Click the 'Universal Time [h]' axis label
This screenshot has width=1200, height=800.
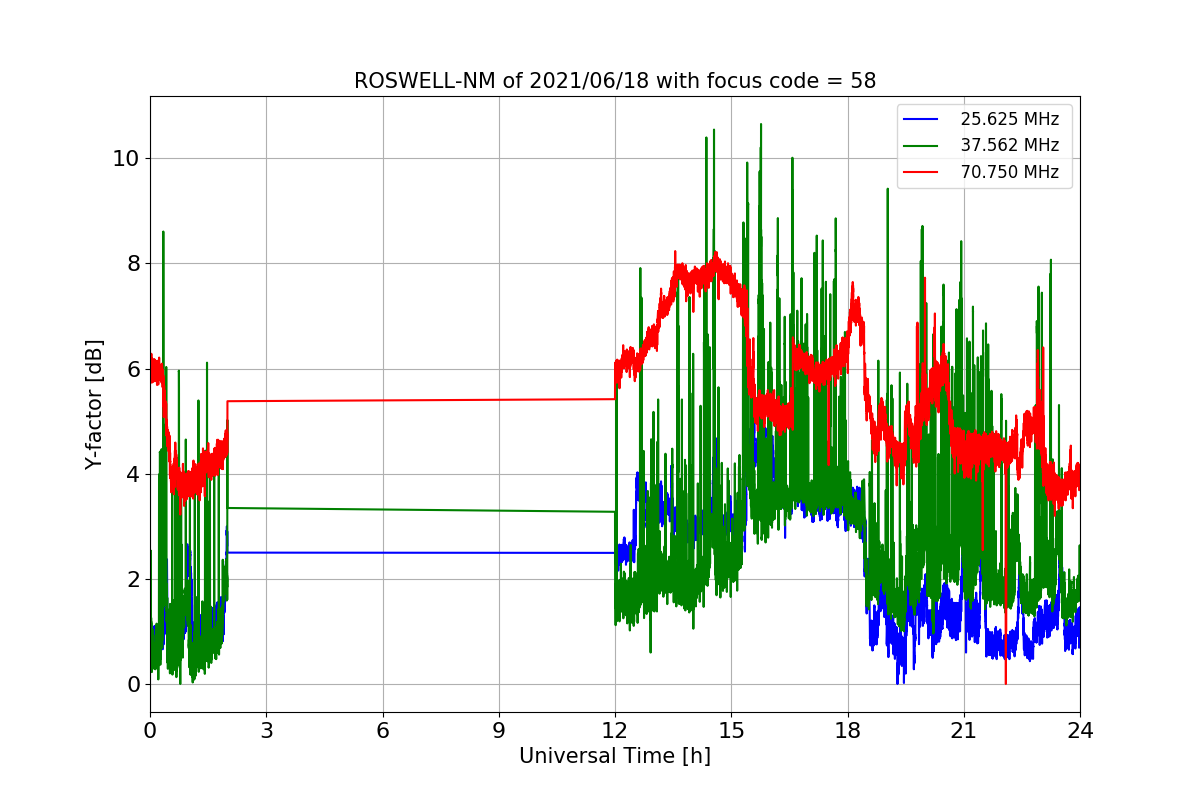(x=615, y=757)
